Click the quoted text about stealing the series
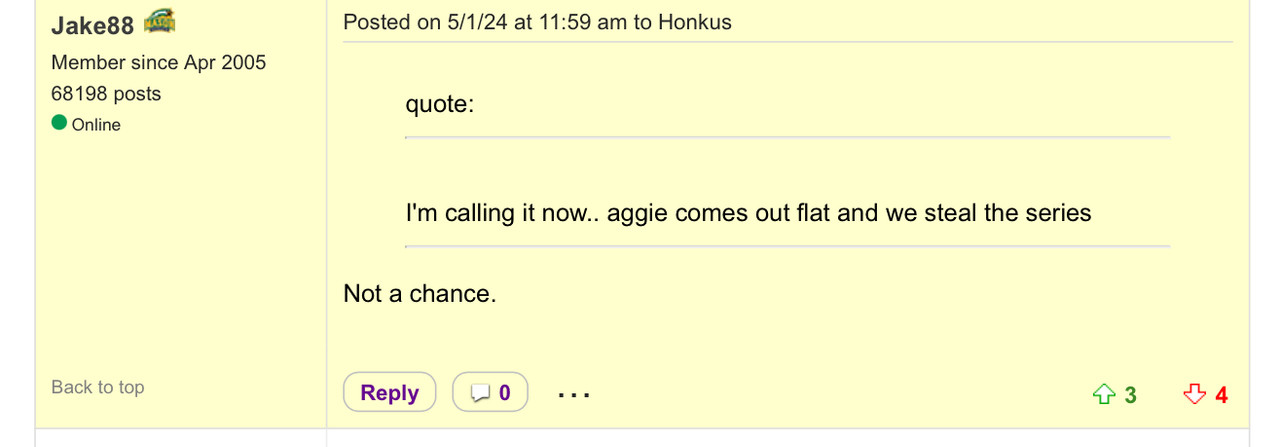 [x=748, y=212]
